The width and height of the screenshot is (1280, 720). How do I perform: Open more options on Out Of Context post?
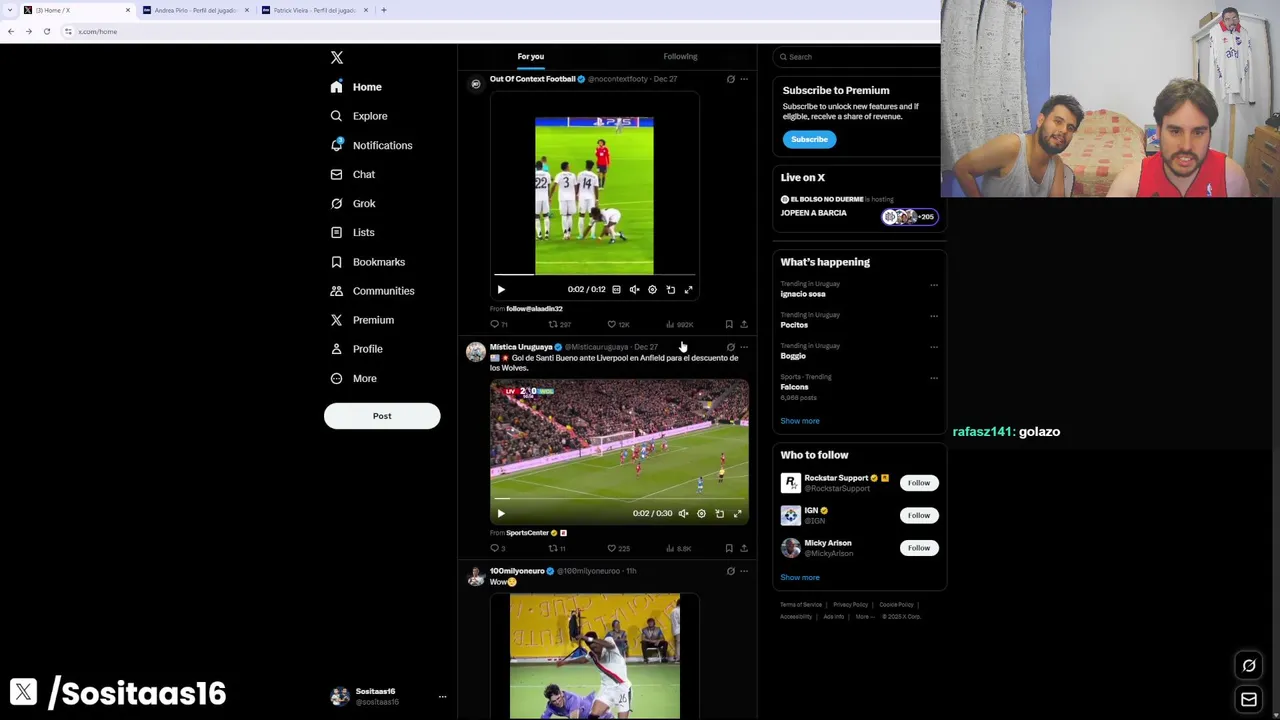tap(743, 79)
